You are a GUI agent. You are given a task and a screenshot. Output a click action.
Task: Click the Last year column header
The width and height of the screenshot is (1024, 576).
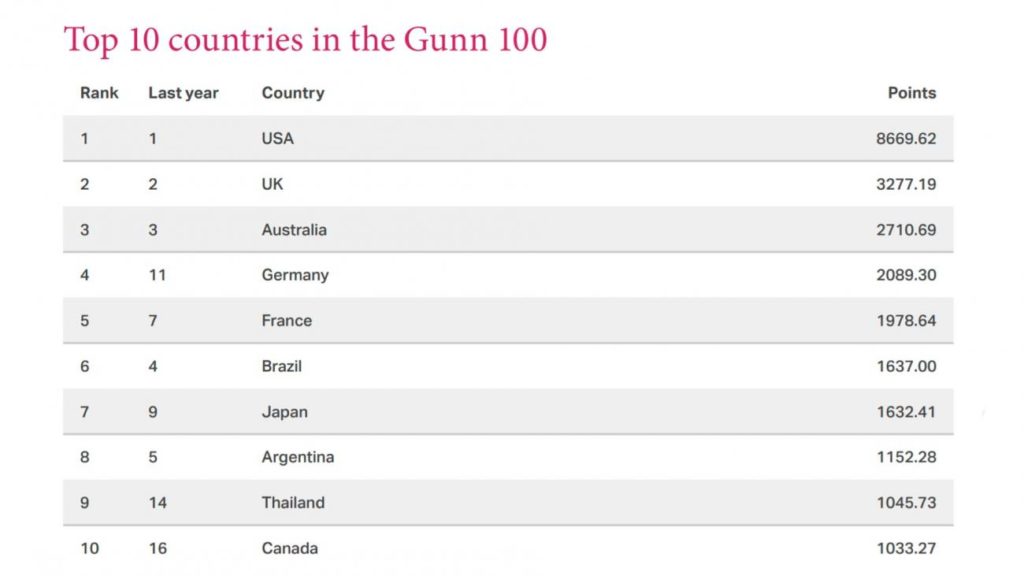184,93
